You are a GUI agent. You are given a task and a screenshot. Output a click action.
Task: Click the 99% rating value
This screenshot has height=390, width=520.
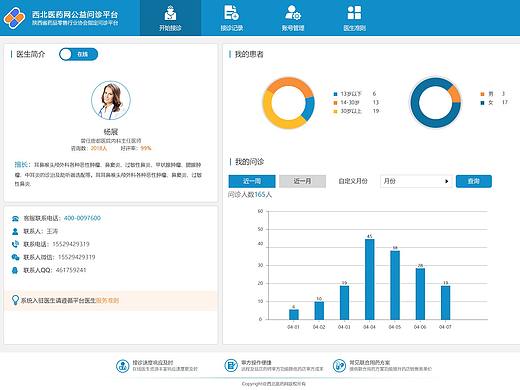tap(146, 148)
